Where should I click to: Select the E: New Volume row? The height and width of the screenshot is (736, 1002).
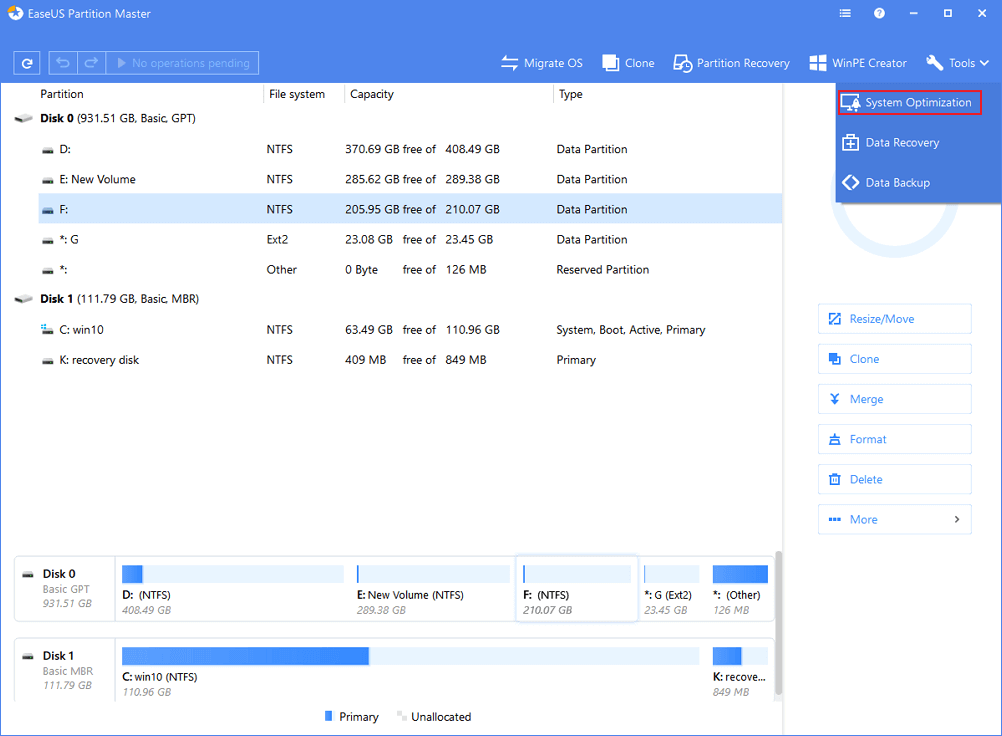pos(410,179)
